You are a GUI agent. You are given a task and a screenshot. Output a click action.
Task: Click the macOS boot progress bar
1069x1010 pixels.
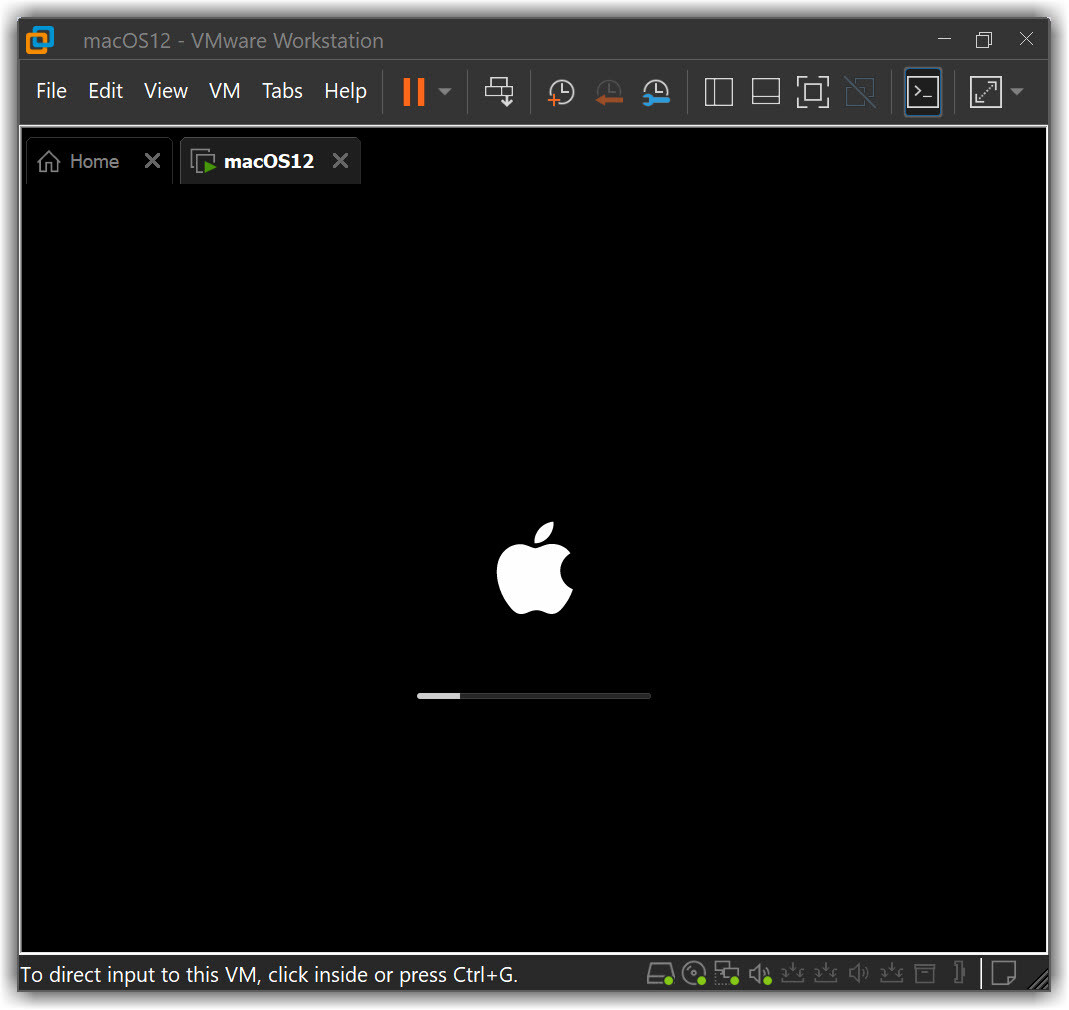tap(534, 696)
